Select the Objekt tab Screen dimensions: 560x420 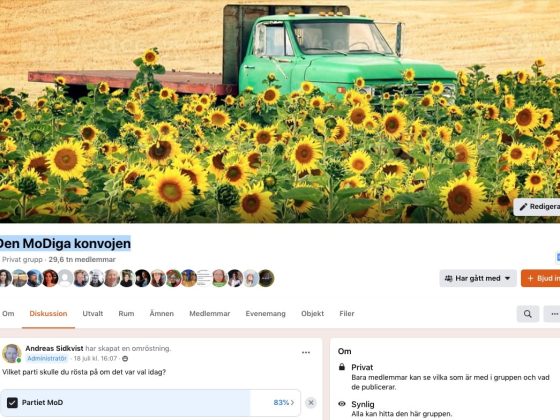pyautogui.click(x=312, y=314)
